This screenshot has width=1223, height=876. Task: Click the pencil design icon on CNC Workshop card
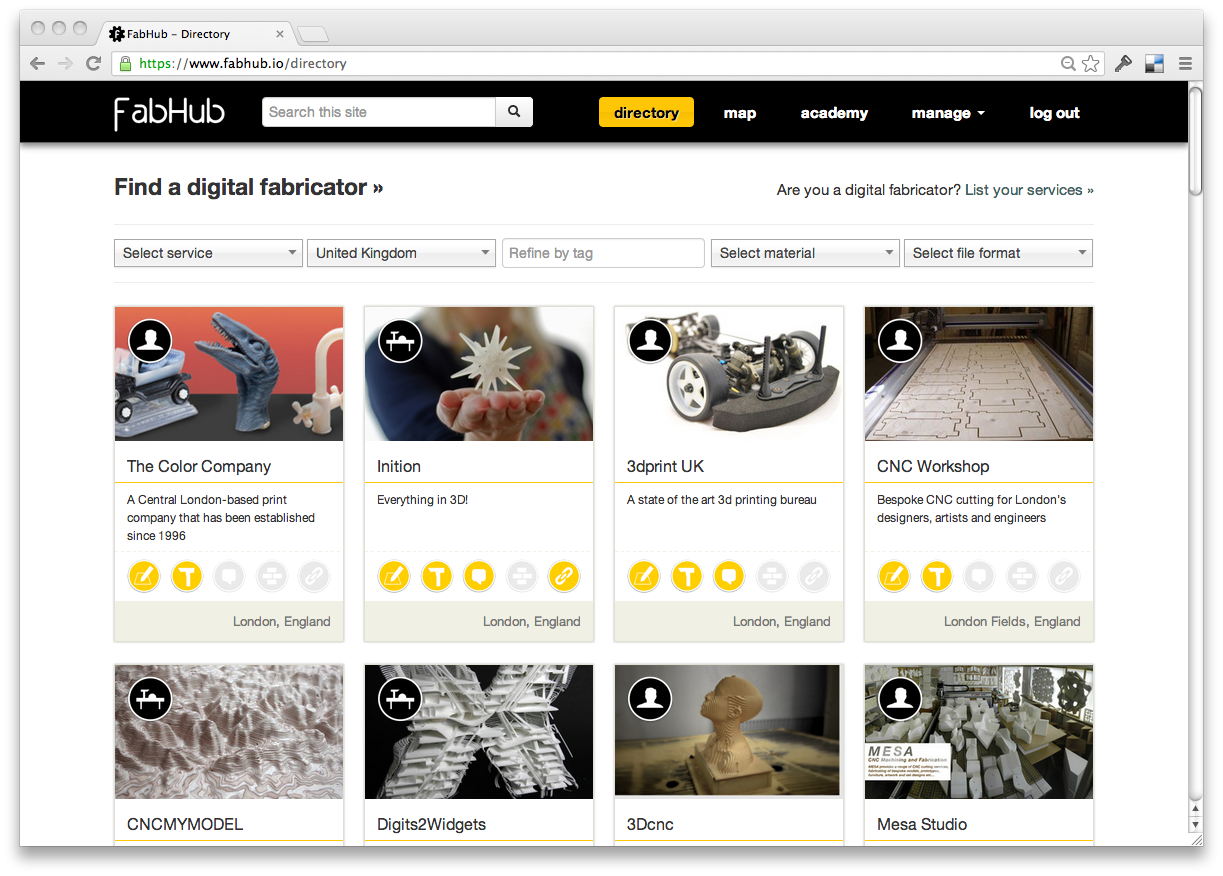[x=894, y=576]
